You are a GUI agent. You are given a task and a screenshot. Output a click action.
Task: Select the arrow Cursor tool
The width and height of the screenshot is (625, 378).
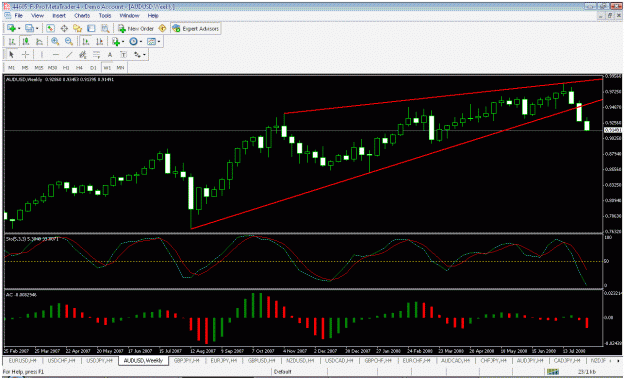coord(11,55)
